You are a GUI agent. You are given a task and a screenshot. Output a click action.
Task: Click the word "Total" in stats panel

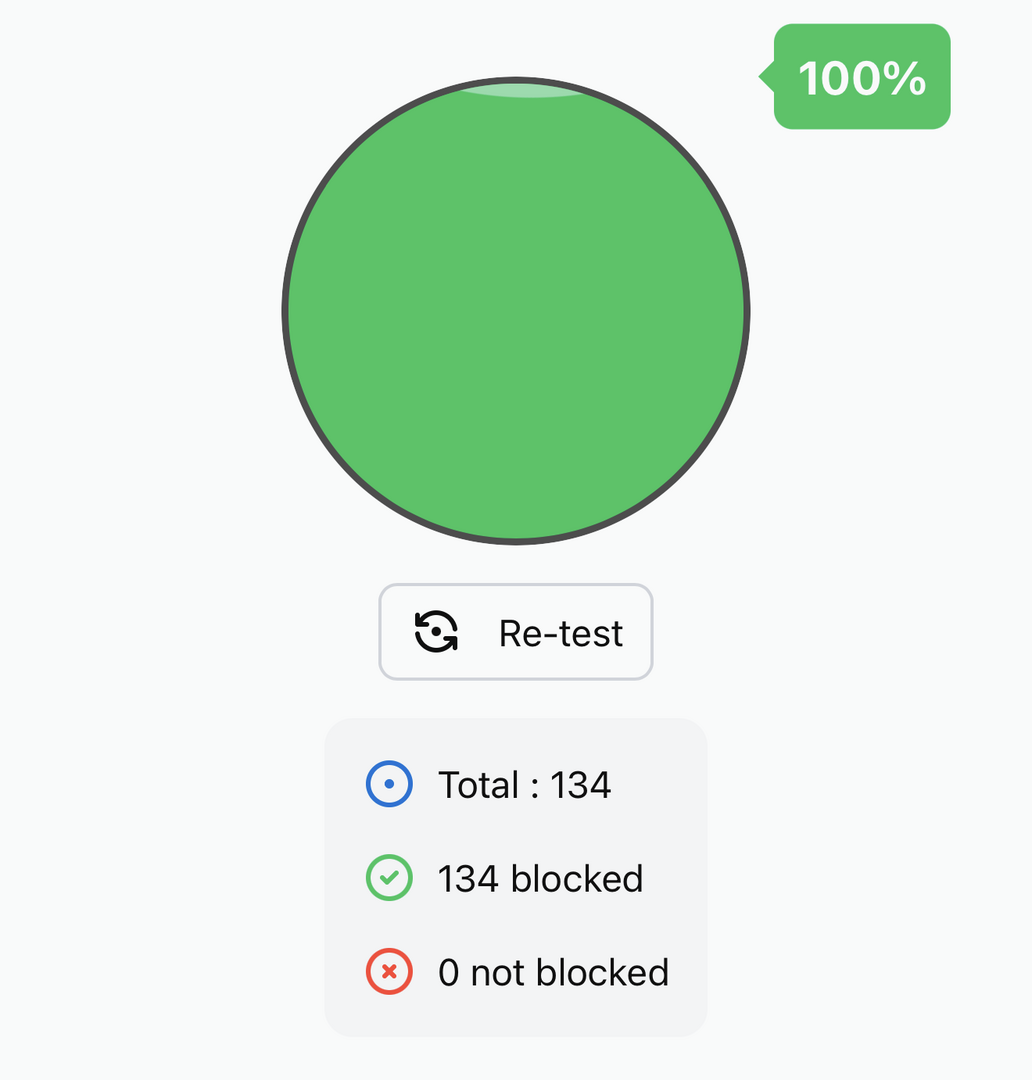[478, 785]
